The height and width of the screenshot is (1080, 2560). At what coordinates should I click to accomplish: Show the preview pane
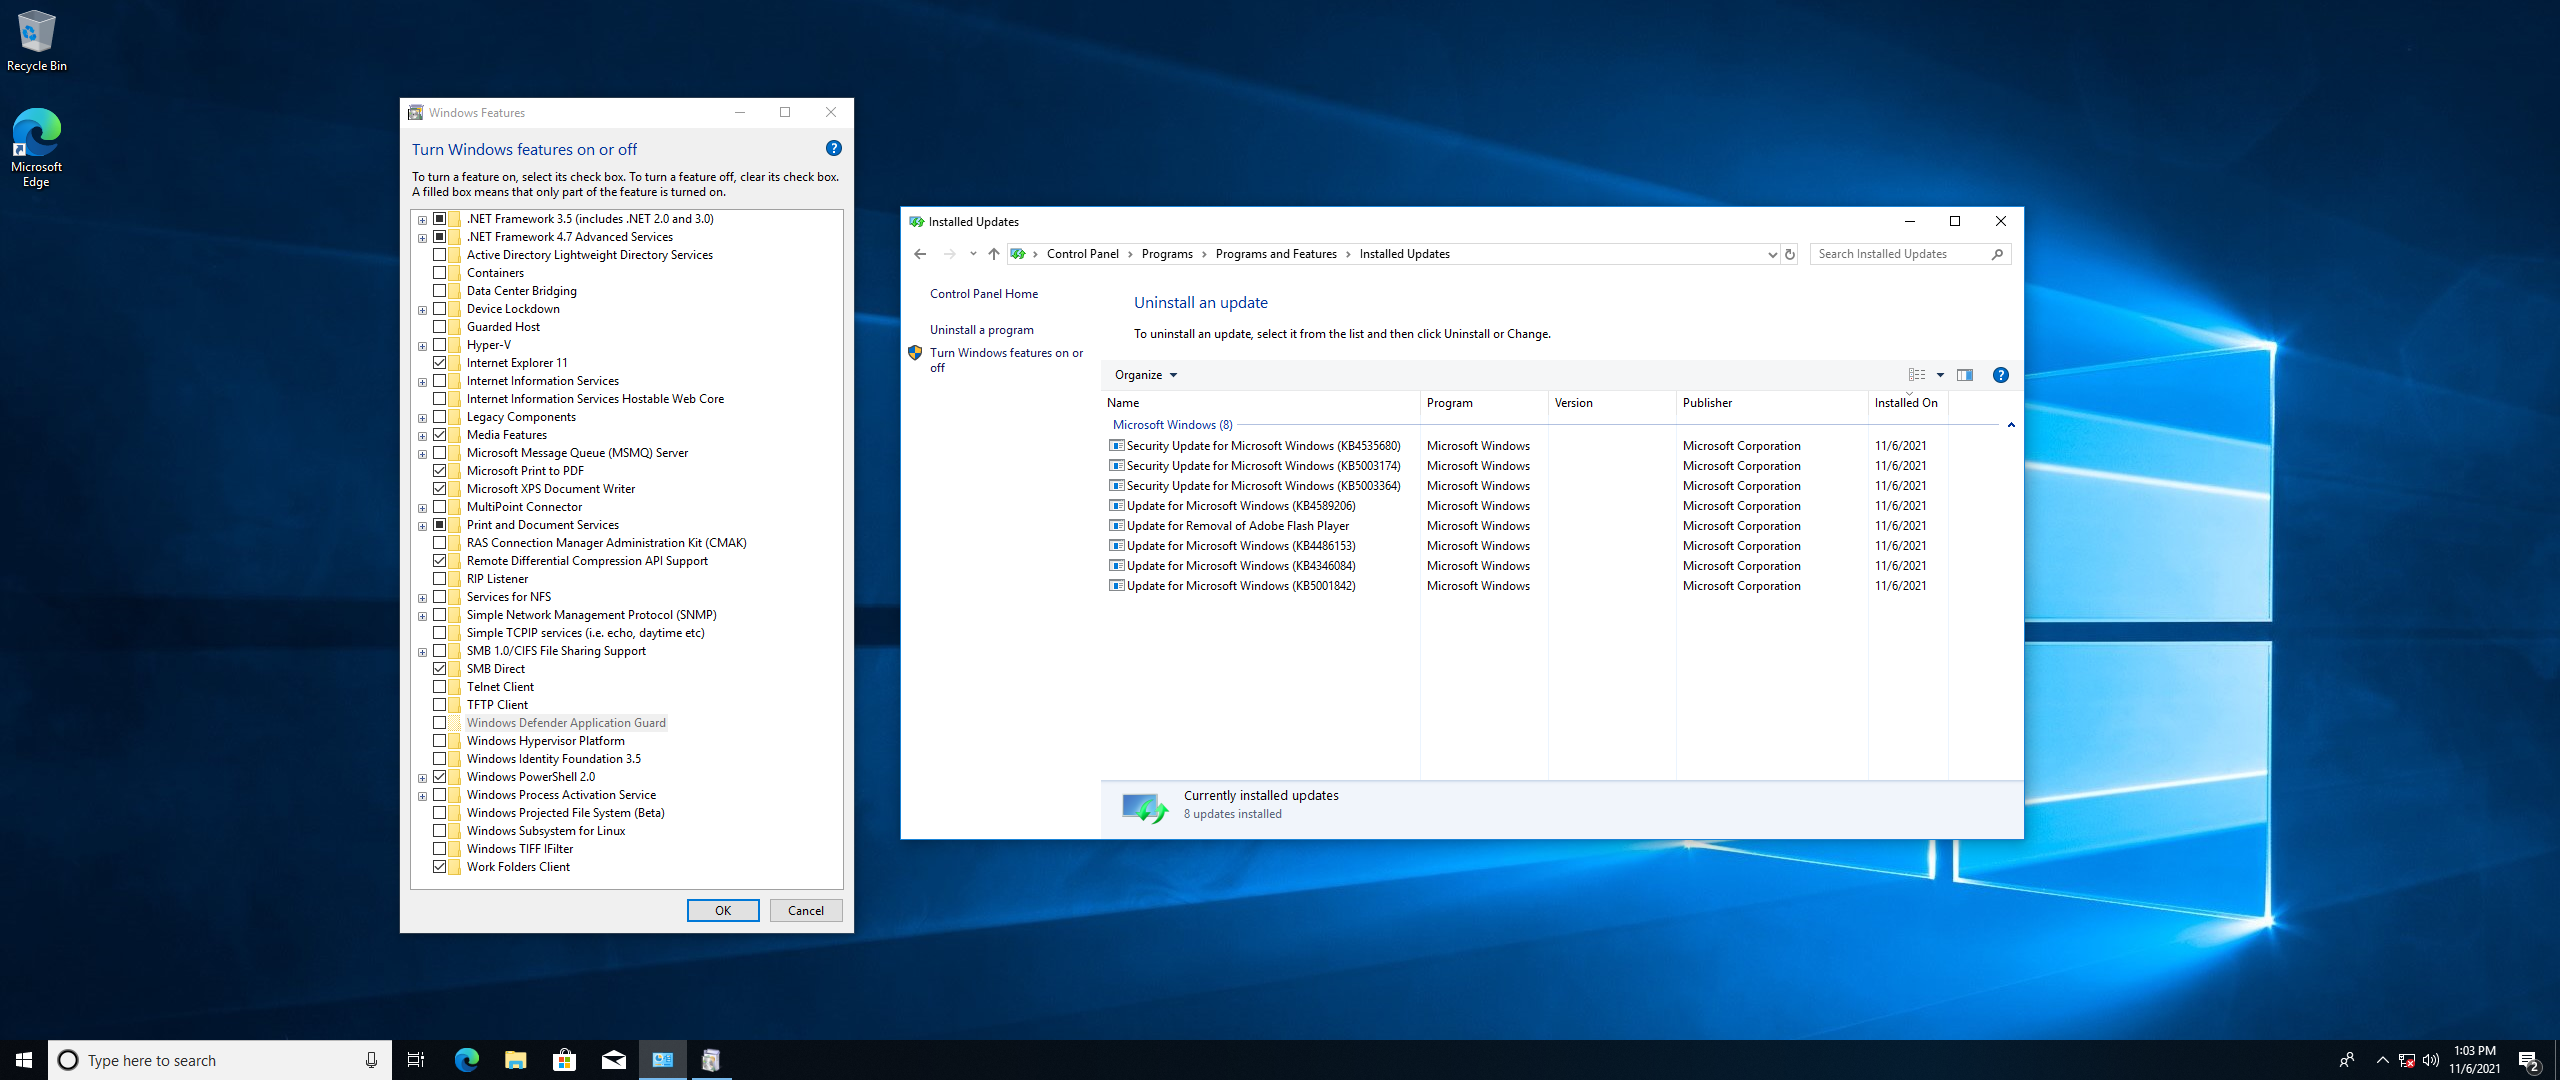tap(1964, 375)
